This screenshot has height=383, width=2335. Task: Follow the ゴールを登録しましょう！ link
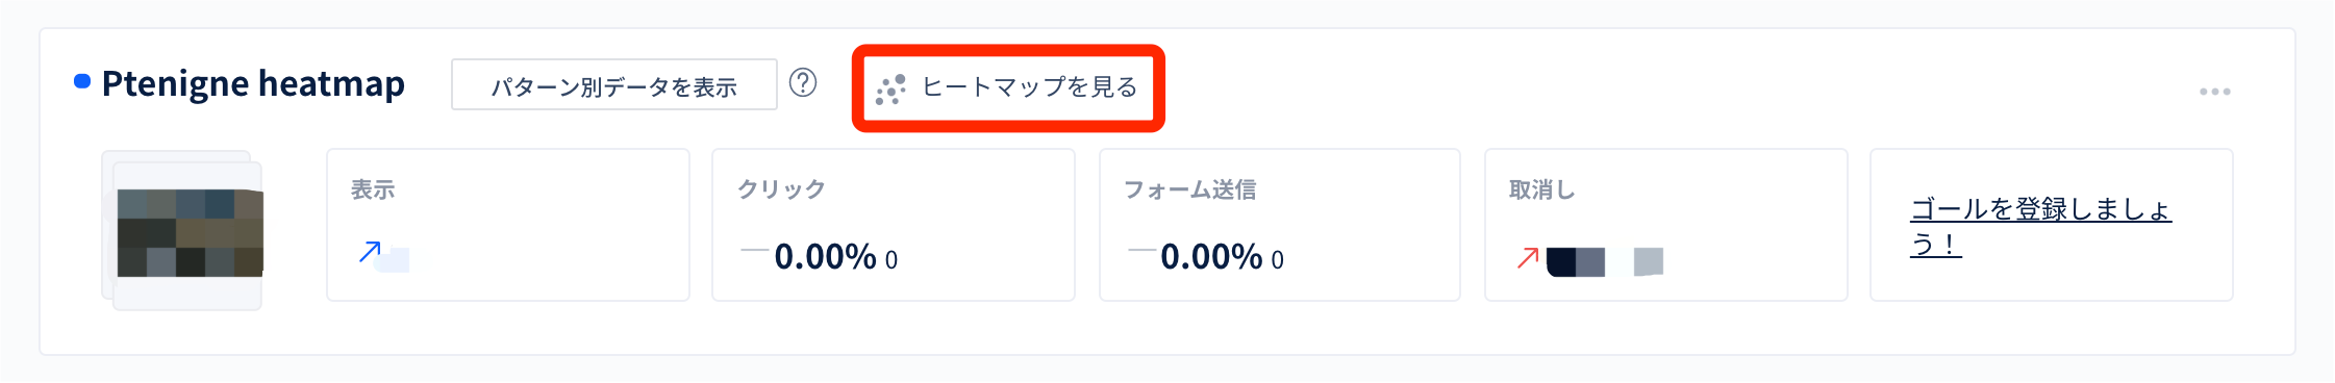tap(2040, 227)
